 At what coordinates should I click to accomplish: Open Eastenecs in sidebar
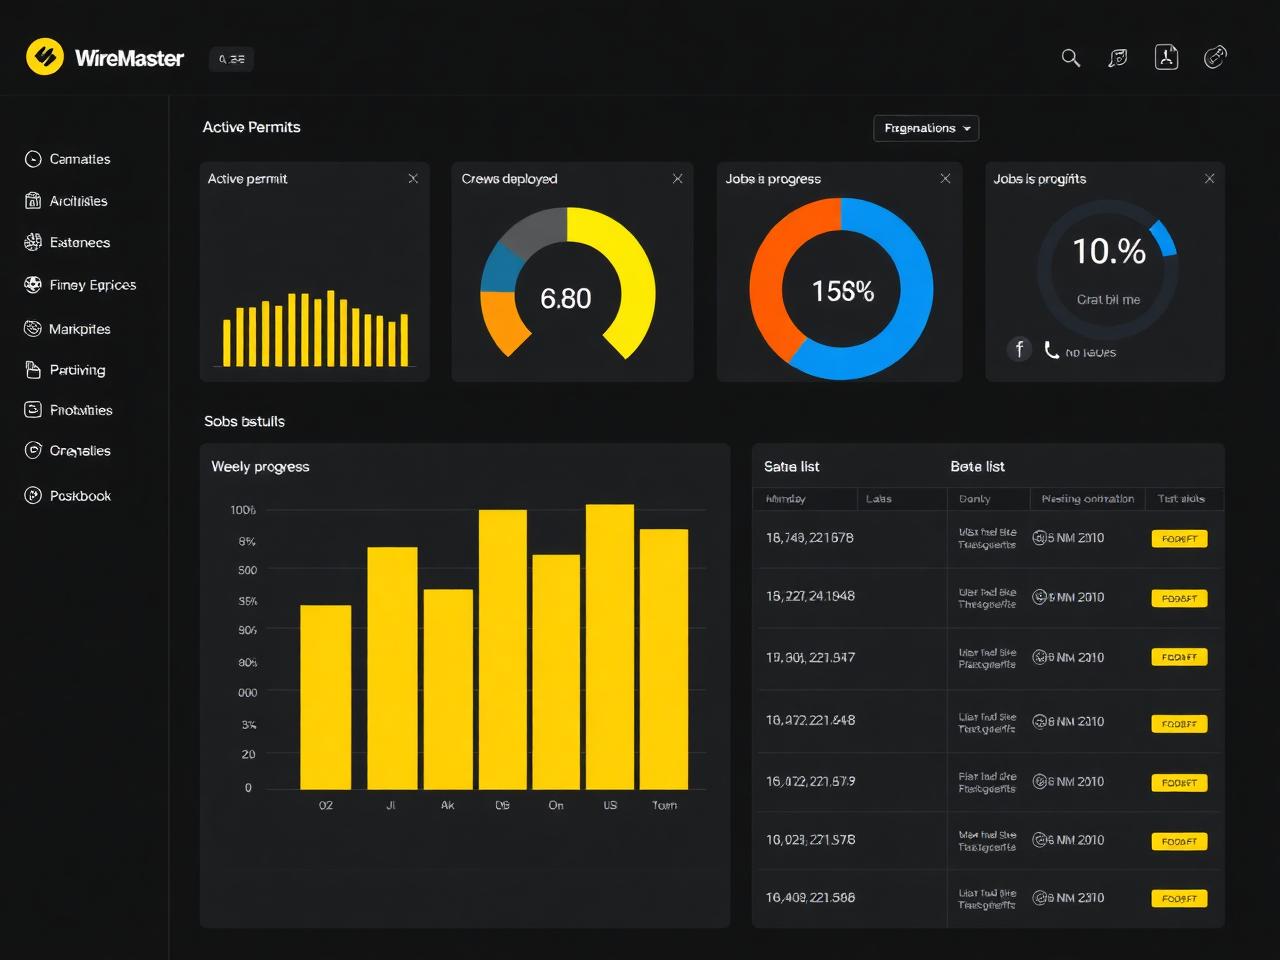[x=80, y=242]
